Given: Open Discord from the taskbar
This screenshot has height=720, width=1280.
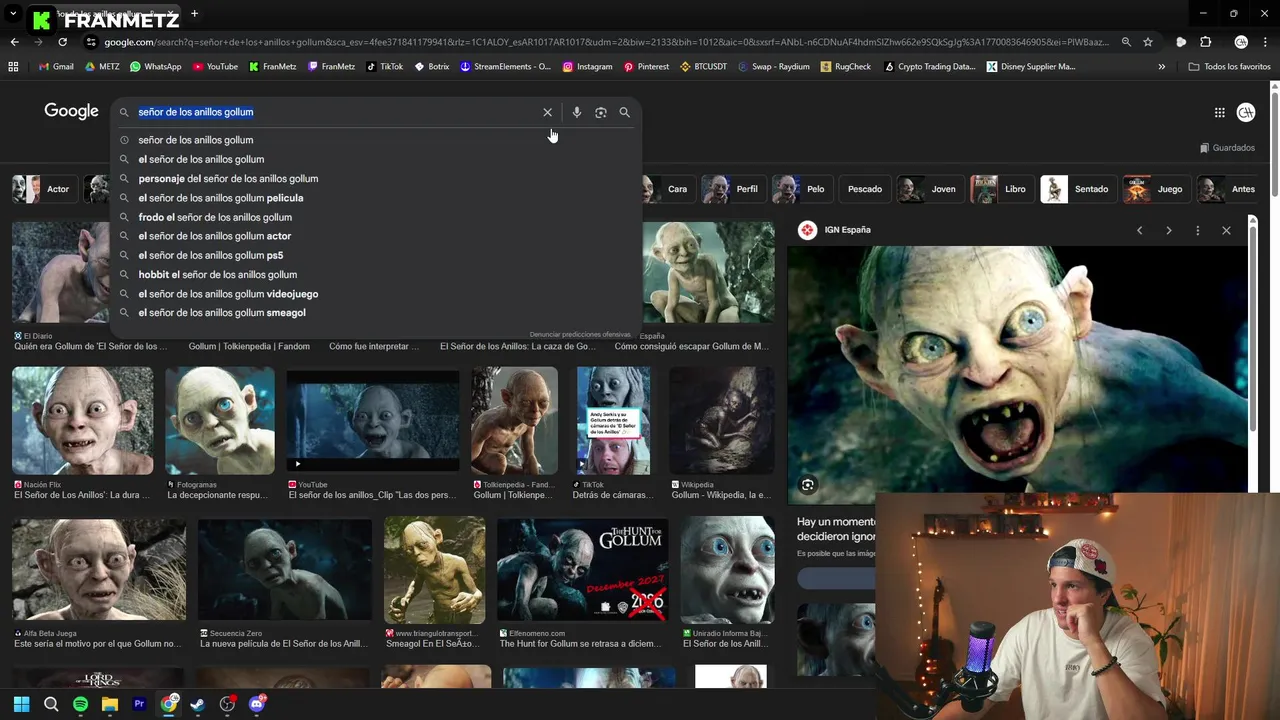Looking at the screenshot, I should [257, 704].
